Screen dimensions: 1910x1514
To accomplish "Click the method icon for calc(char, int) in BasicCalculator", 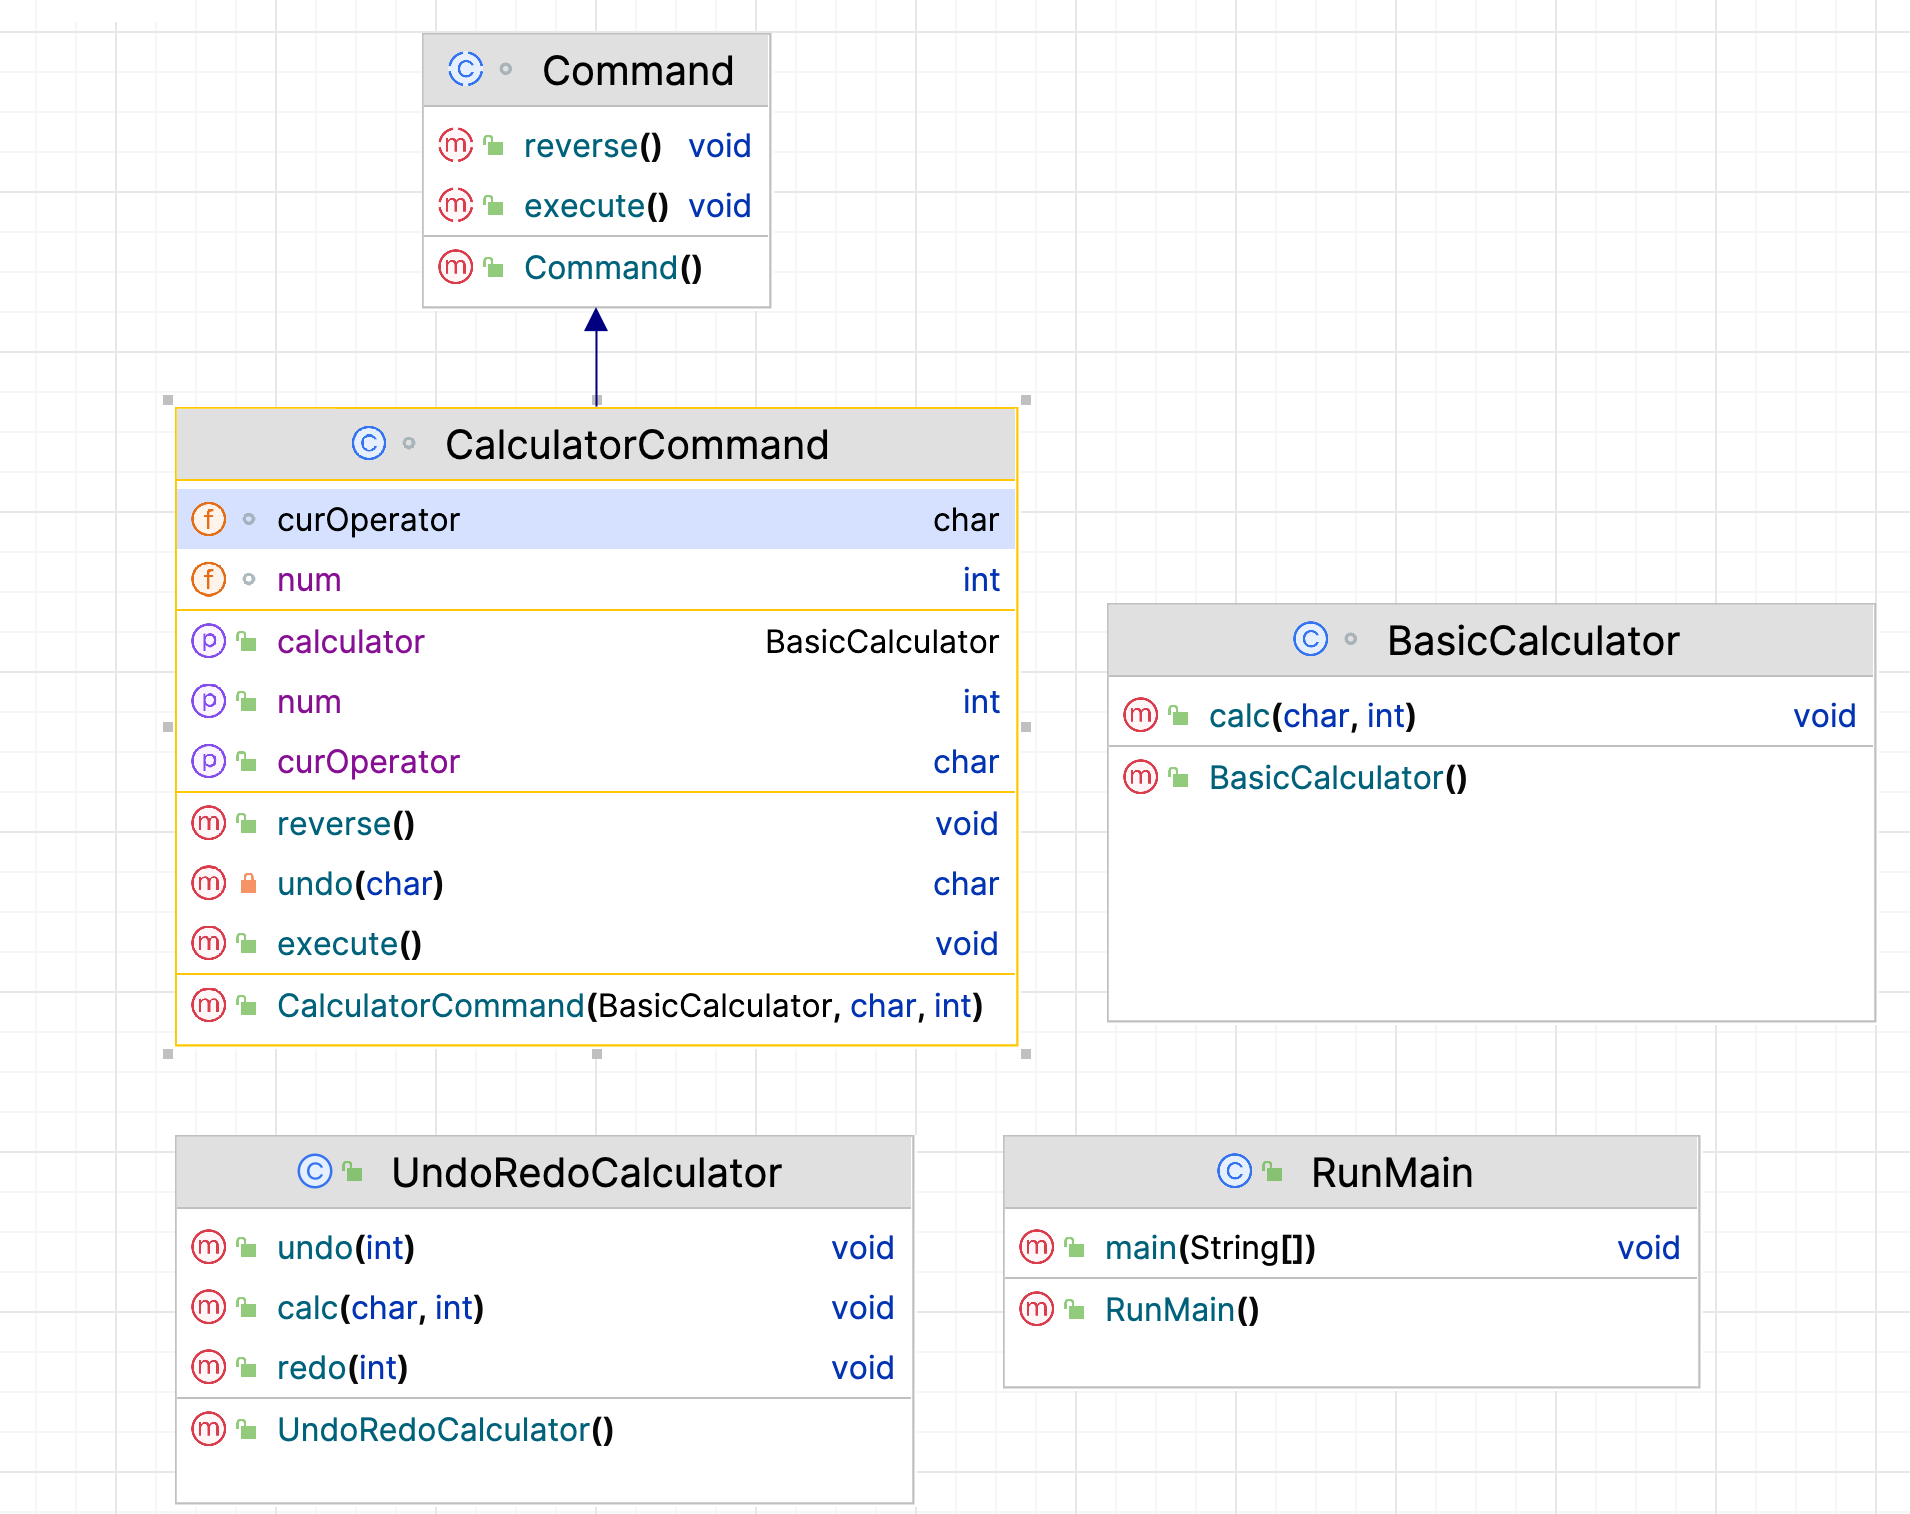I will click(1140, 715).
